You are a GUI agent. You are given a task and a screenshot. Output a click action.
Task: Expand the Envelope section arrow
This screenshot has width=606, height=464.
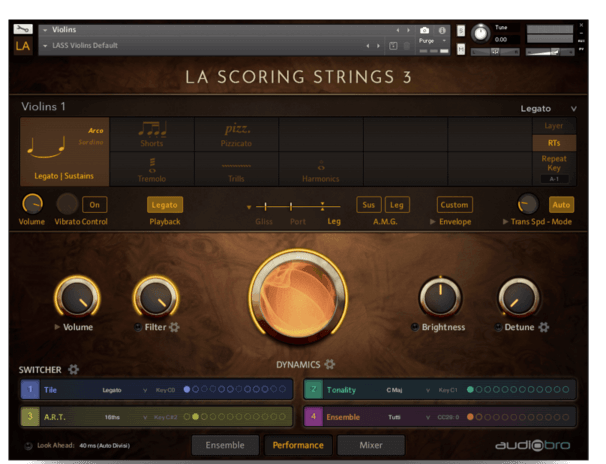432,221
